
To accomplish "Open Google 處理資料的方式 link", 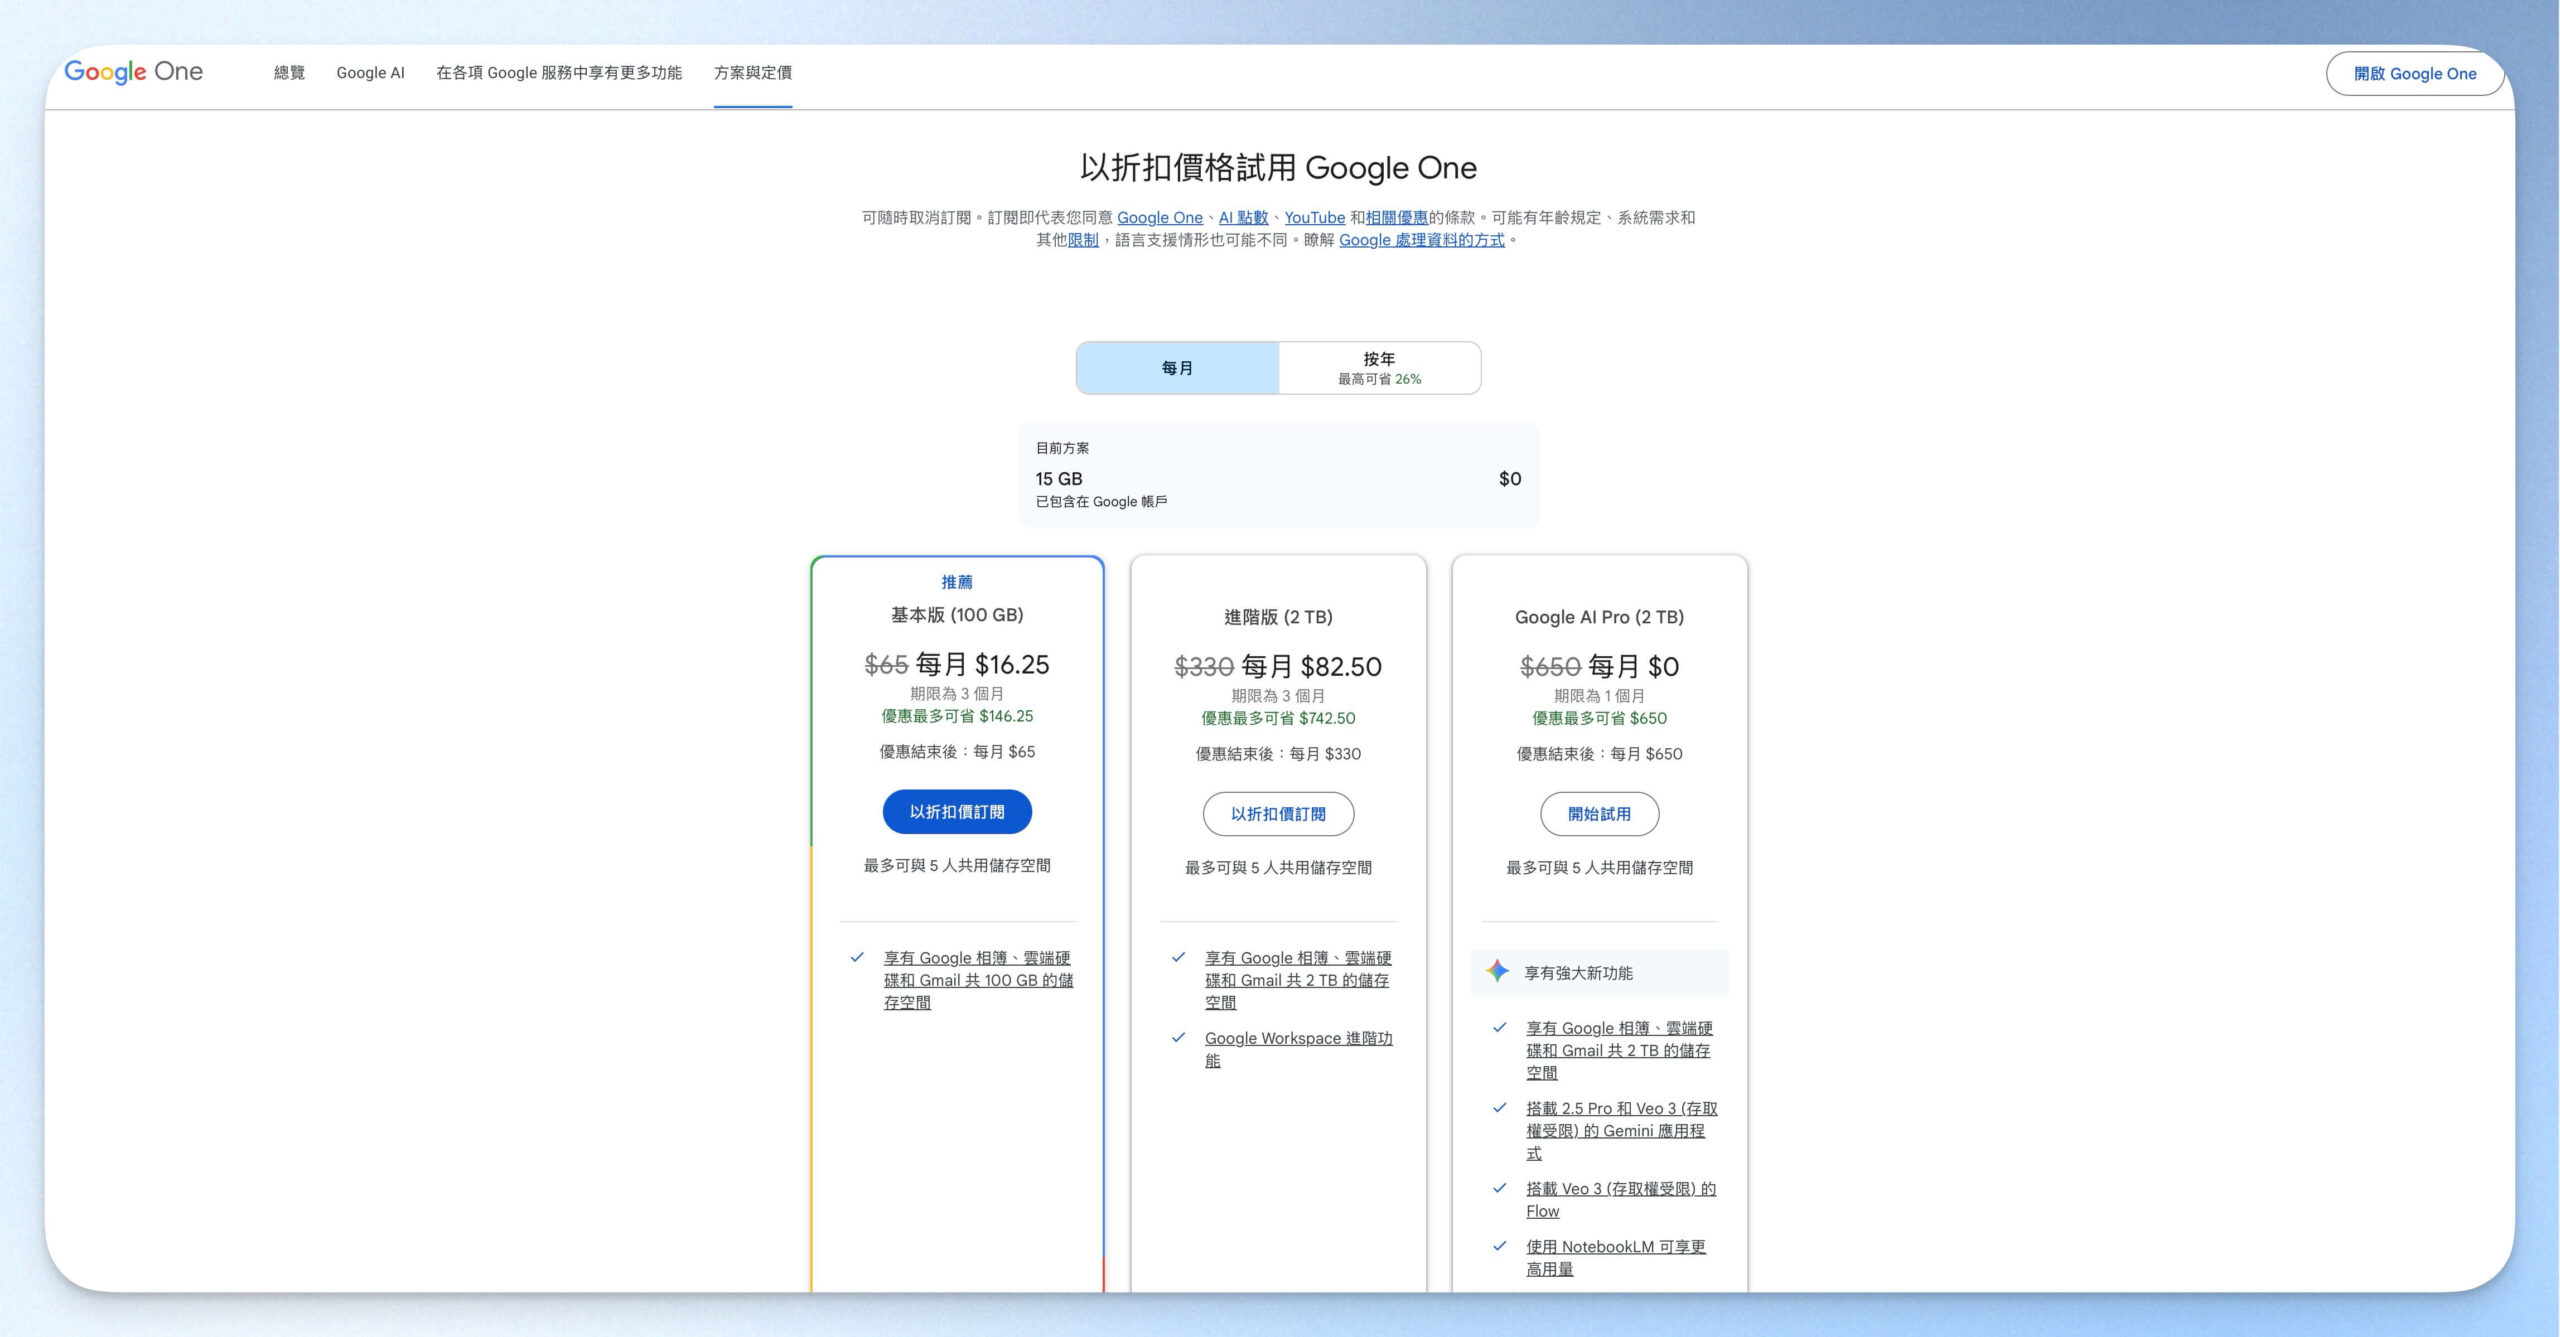I will tap(1421, 240).
